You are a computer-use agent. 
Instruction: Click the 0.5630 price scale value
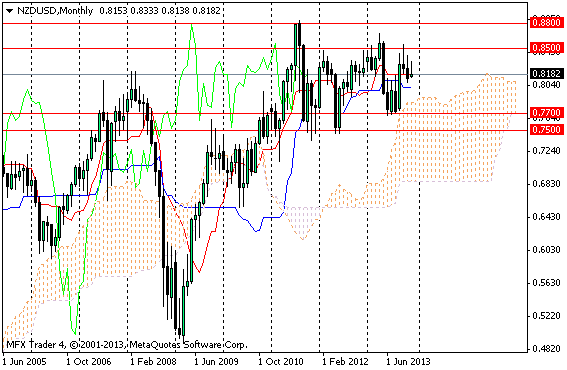[x=546, y=282]
